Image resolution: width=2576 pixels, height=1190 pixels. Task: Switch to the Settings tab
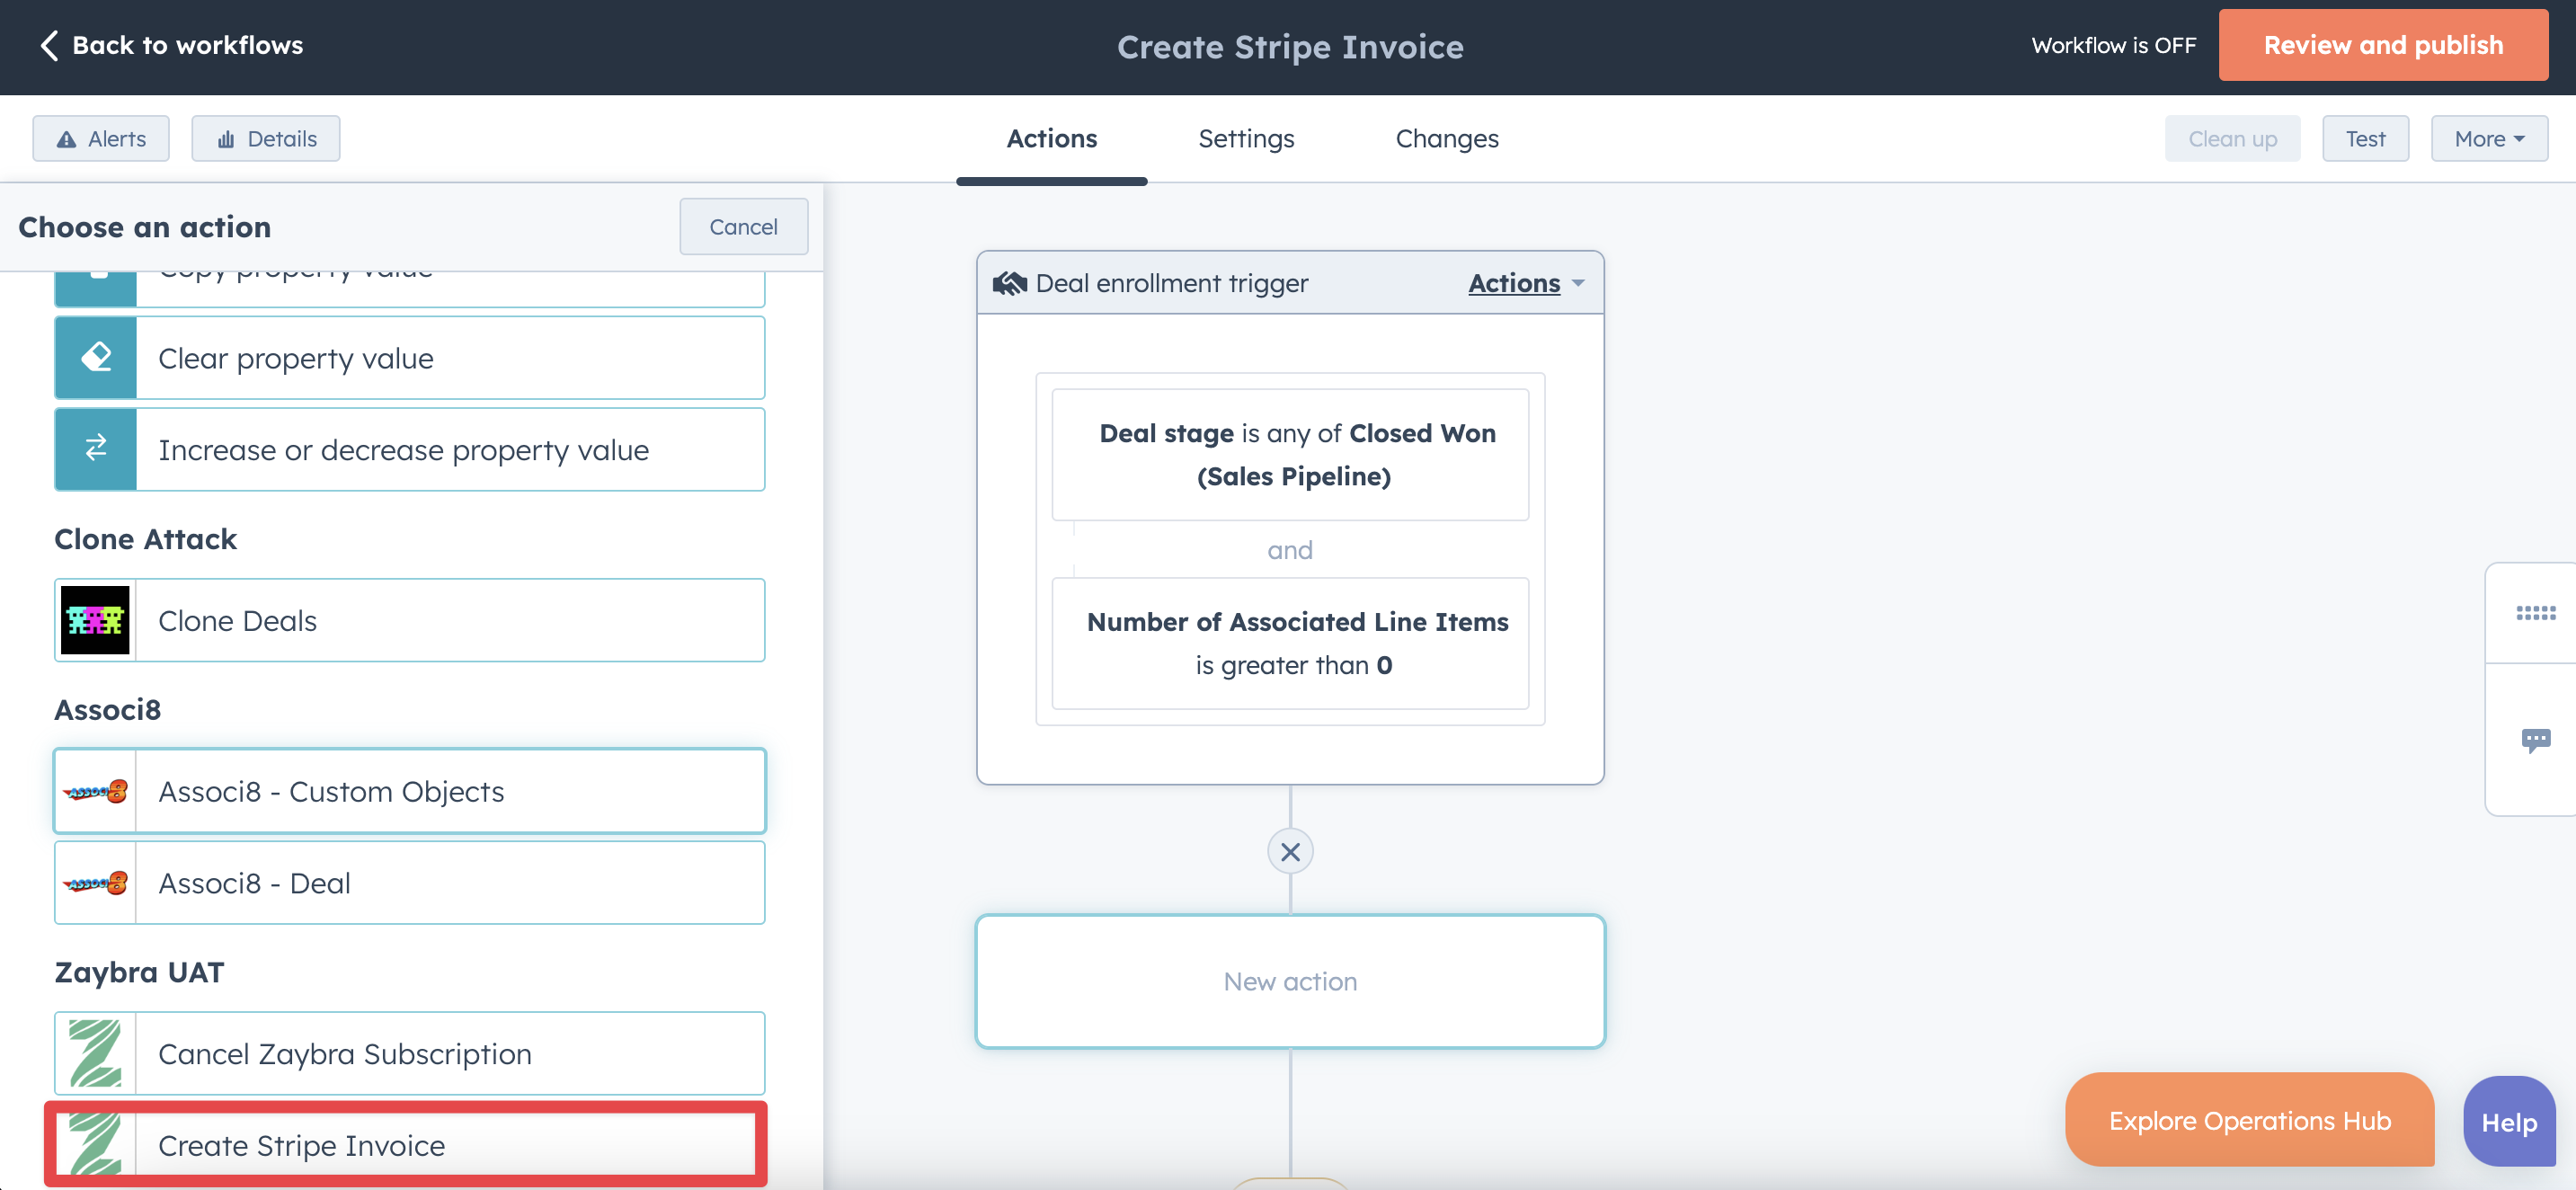(x=1246, y=139)
